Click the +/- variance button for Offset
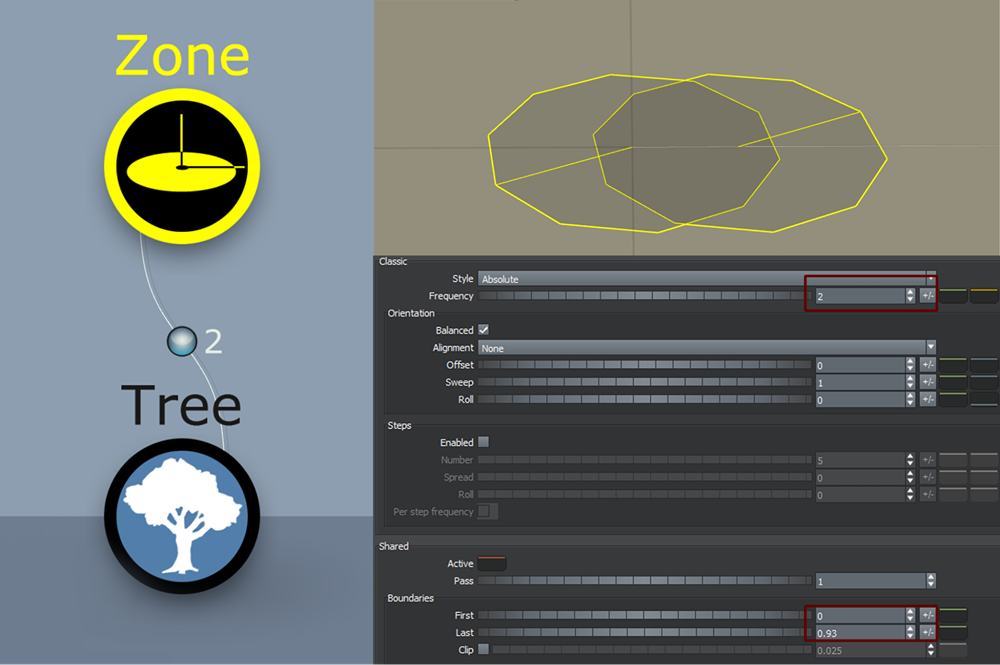1000x665 pixels. click(928, 365)
